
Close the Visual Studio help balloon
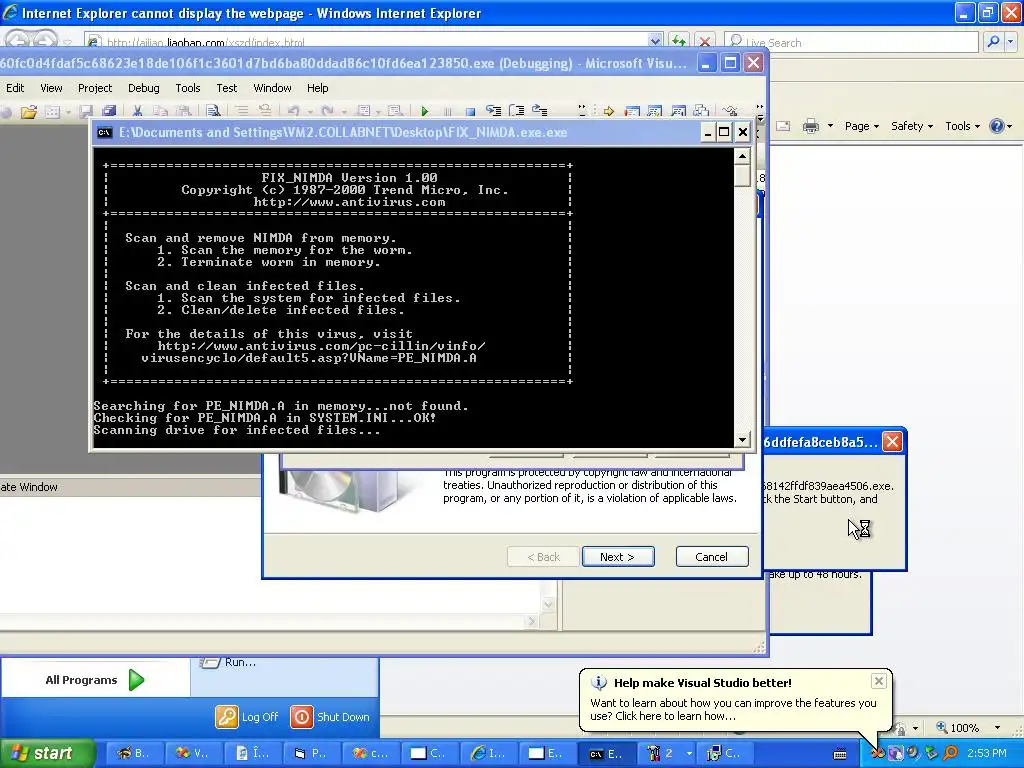point(879,681)
